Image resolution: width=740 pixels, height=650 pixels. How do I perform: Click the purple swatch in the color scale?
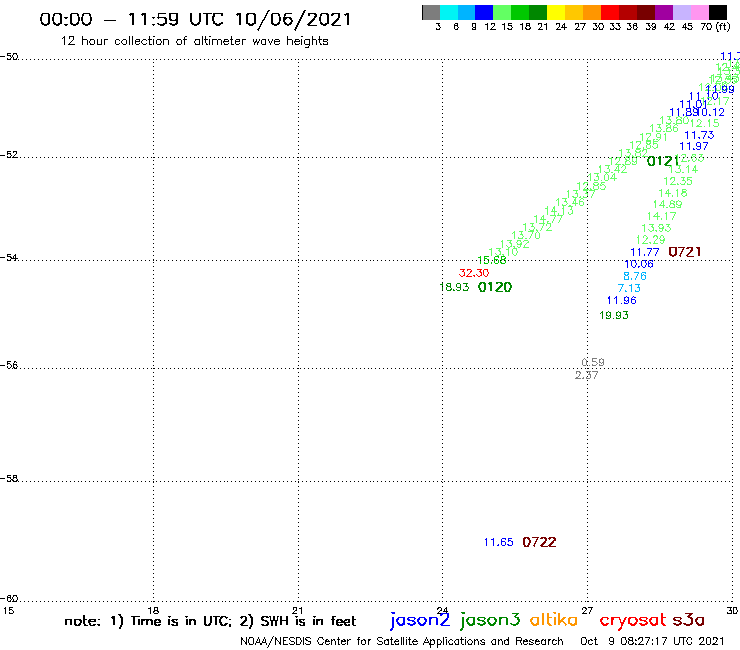tap(664, 12)
